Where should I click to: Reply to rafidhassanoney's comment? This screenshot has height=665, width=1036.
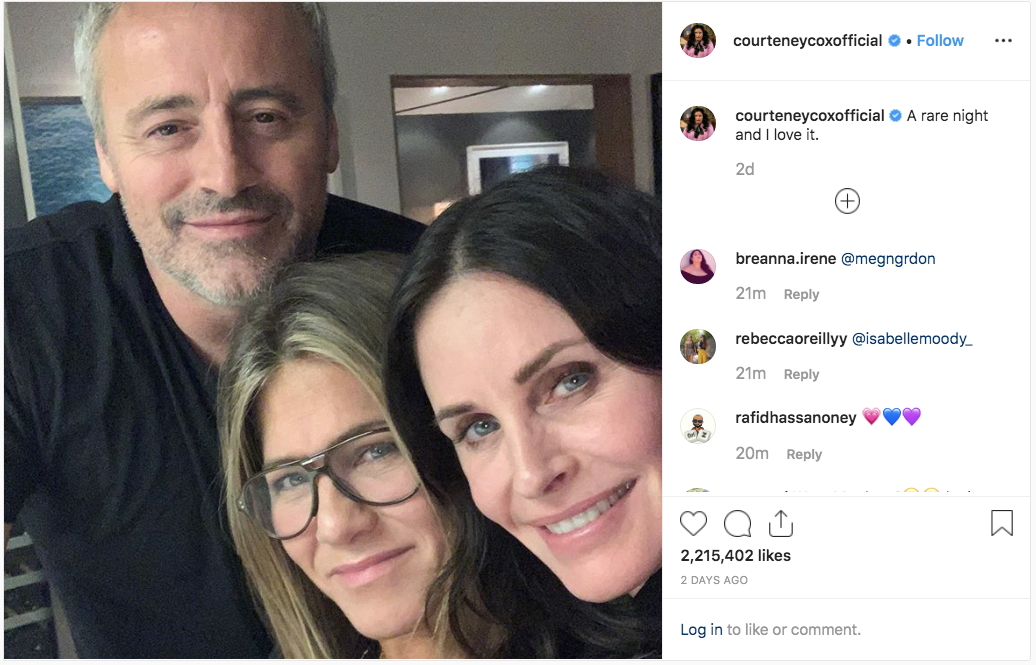pos(803,454)
